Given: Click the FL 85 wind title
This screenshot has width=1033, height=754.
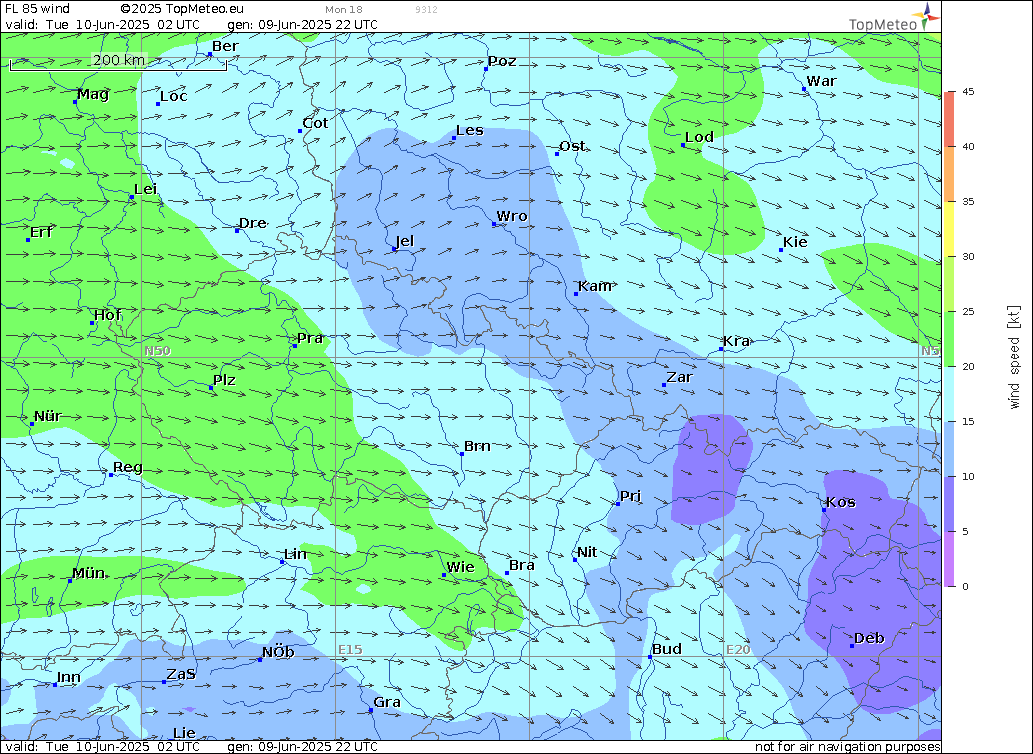Looking at the screenshot, I should point(38,9).
